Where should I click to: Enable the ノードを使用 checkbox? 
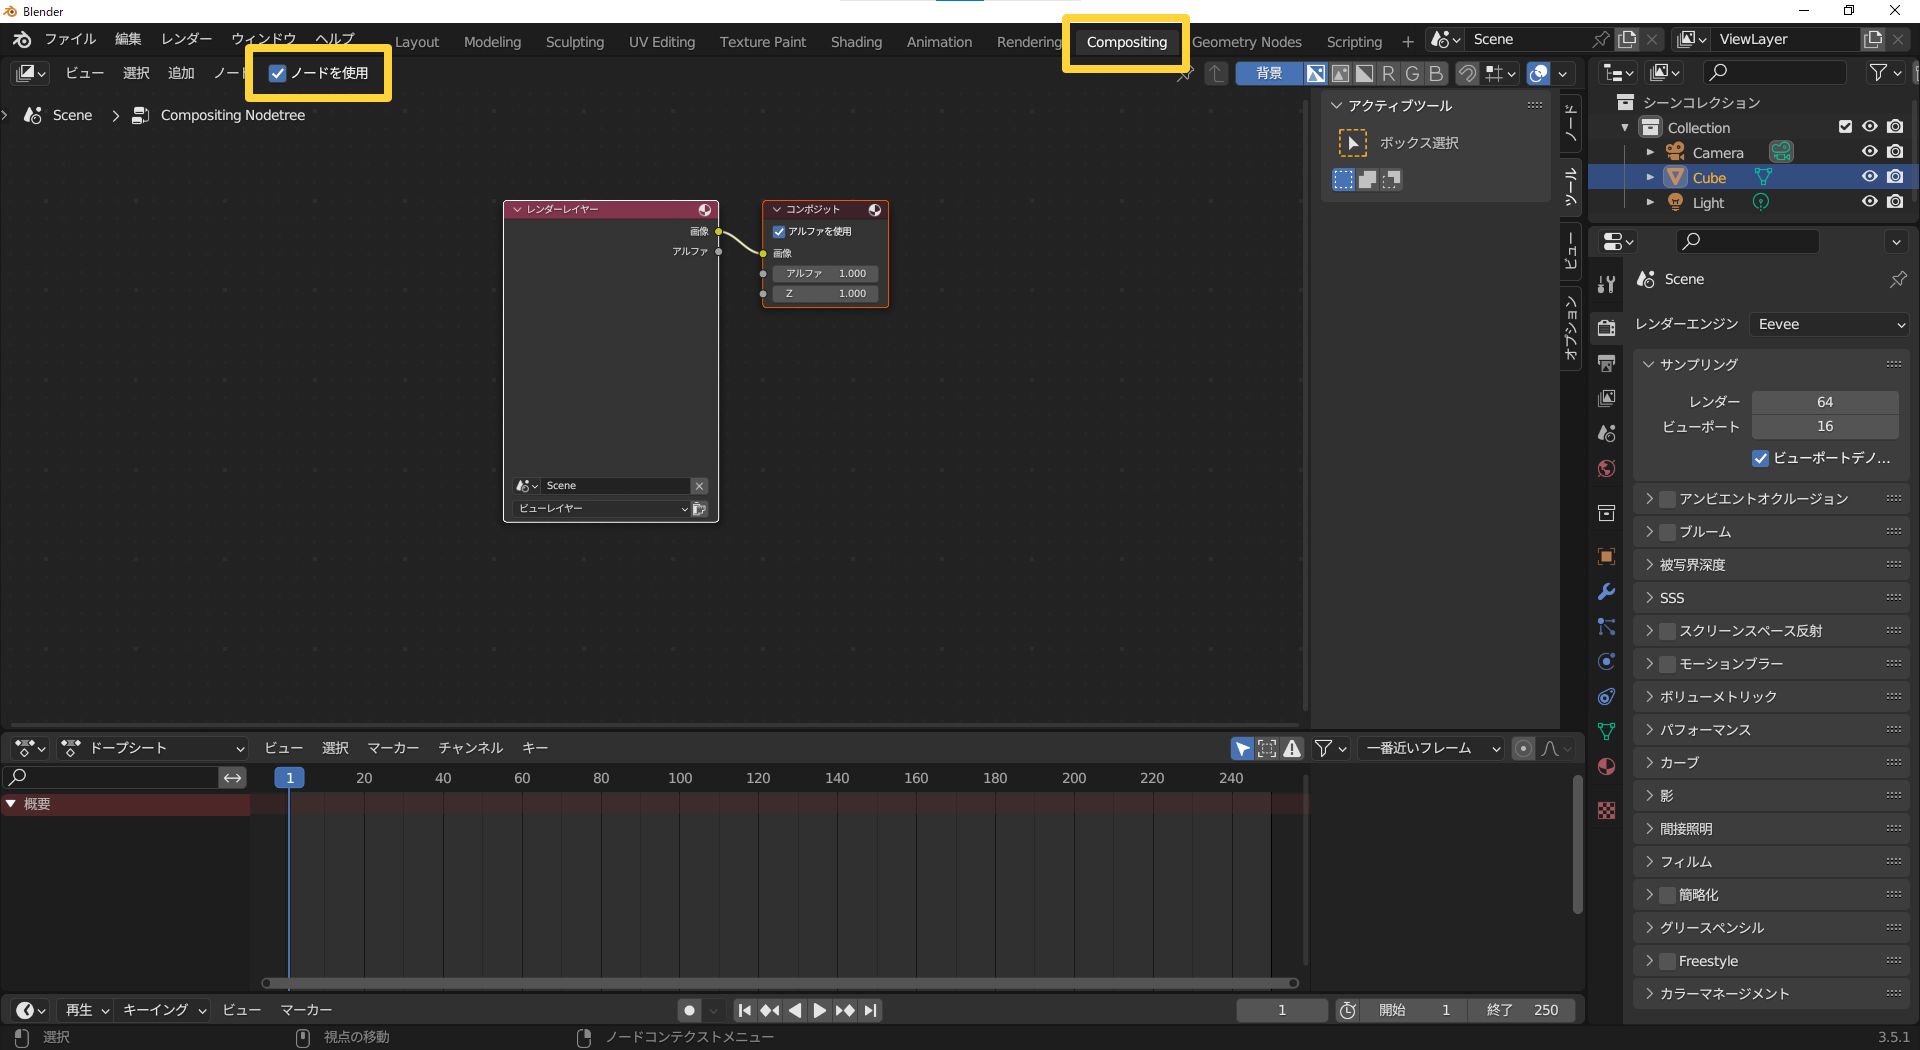tap(277, 73)
